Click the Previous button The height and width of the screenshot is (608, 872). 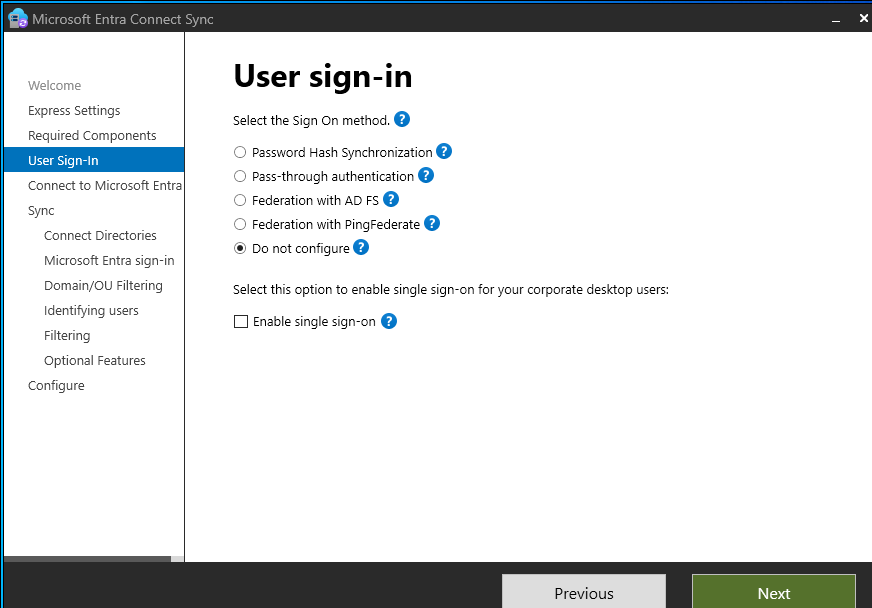[584, 592]
